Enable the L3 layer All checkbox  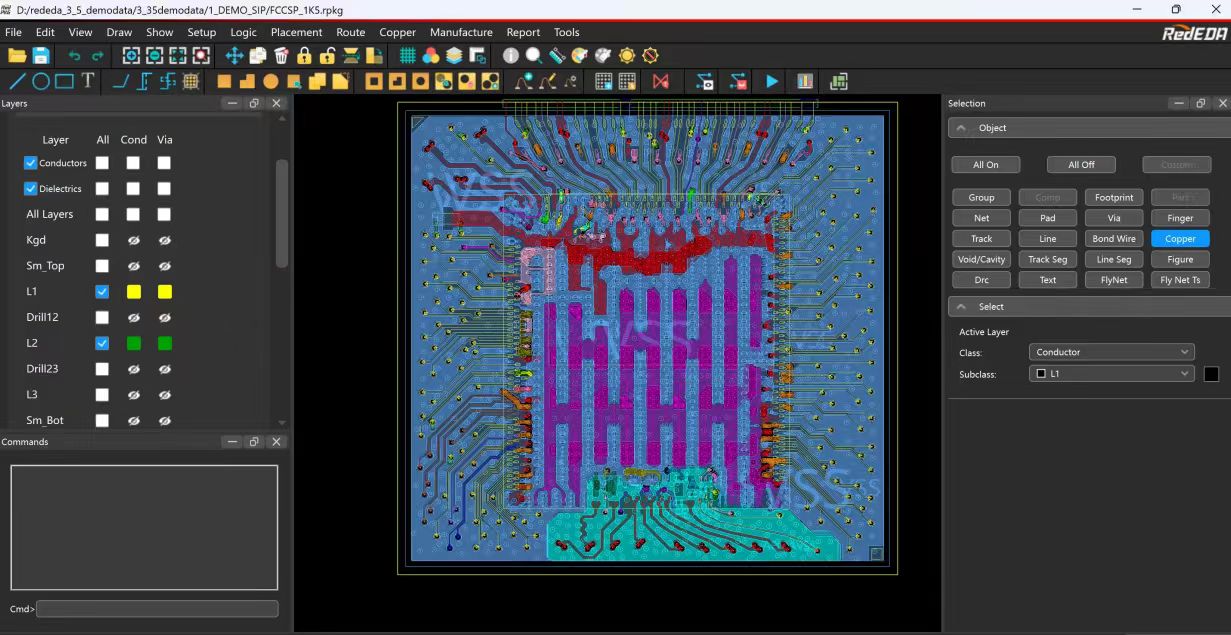point(102,395)
